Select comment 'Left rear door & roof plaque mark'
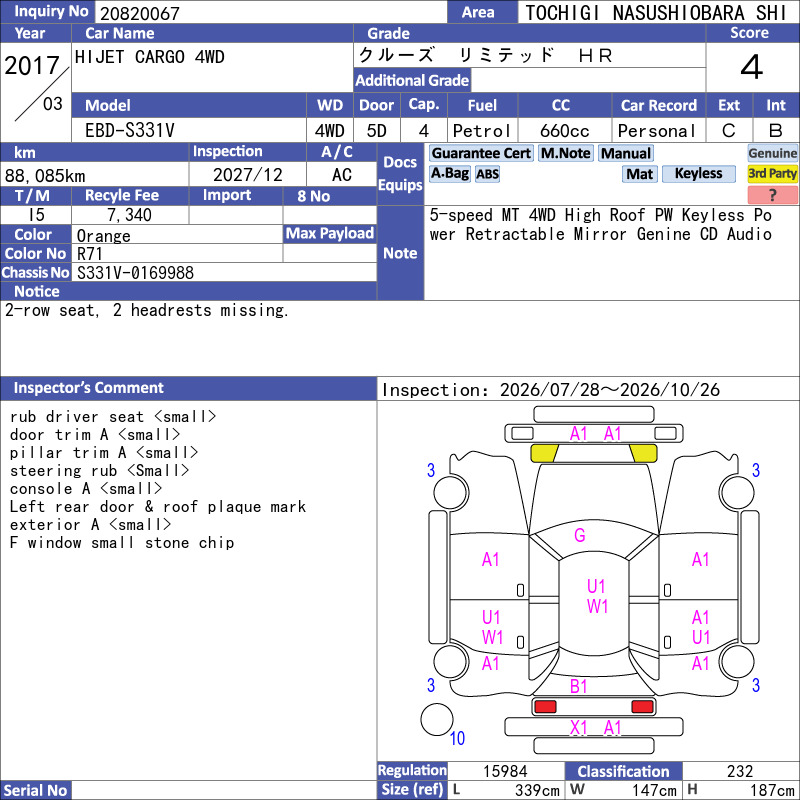The width and height of the screenshot is (800, 800). click(158, 506)
